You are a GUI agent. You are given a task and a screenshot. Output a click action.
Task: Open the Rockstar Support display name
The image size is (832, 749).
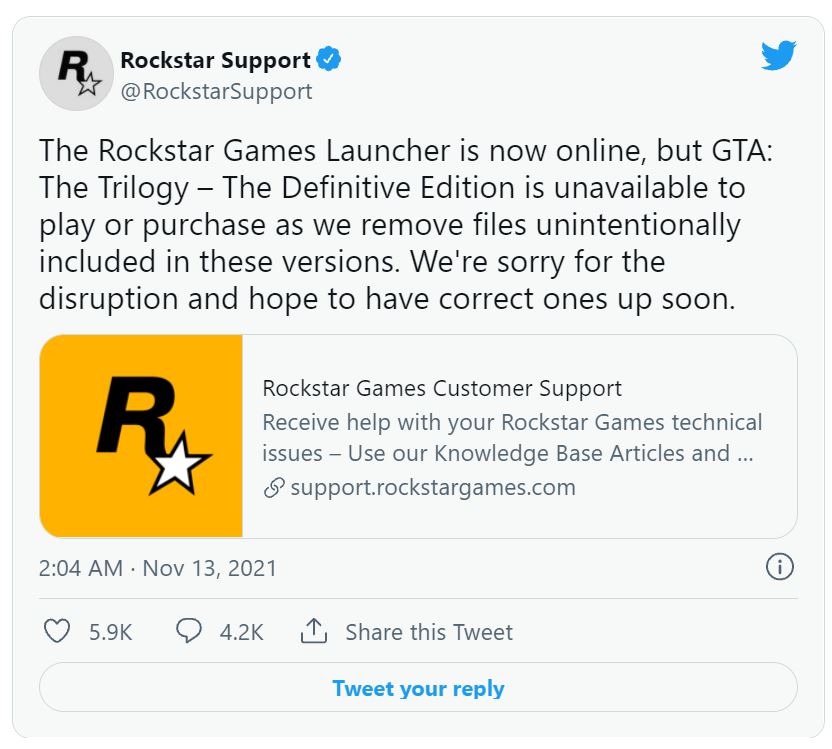click(x=215, y=60)
